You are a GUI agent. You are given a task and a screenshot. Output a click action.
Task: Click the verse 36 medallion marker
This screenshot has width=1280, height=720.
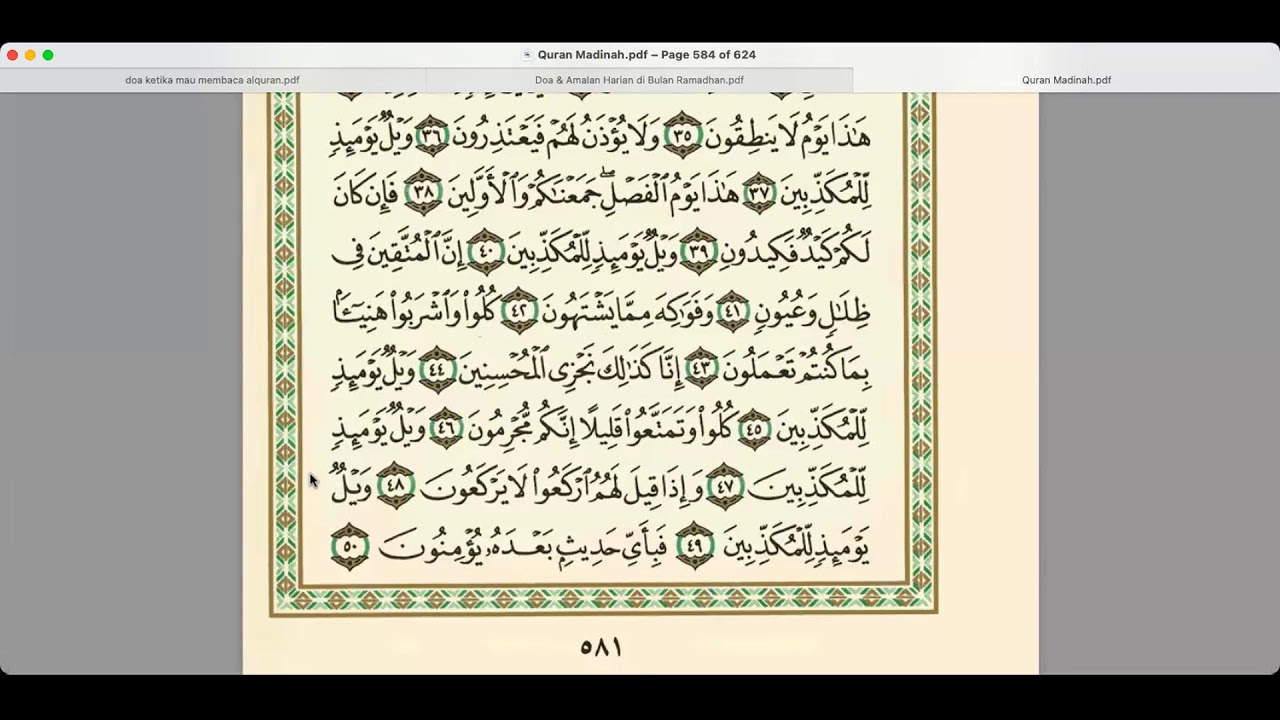pos(431,135)
